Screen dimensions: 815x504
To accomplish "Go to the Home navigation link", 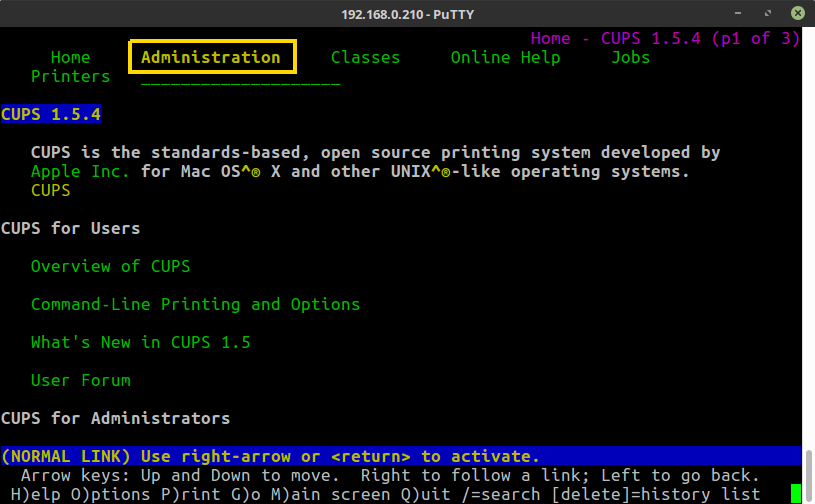I will coord(70,57).
